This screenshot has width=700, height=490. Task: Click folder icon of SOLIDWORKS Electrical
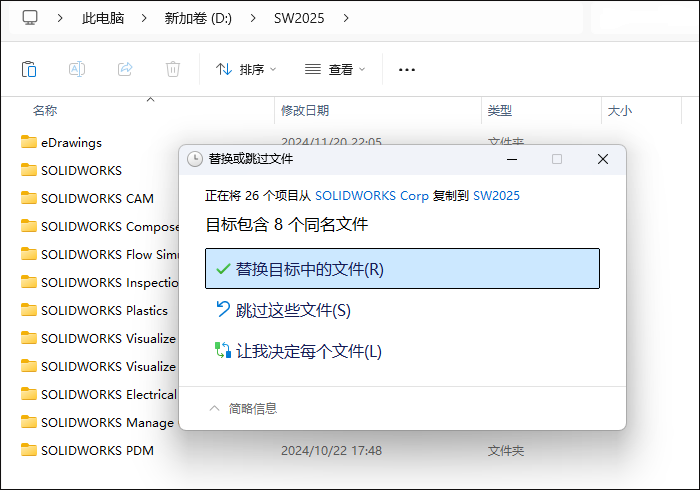coord(29,394)
